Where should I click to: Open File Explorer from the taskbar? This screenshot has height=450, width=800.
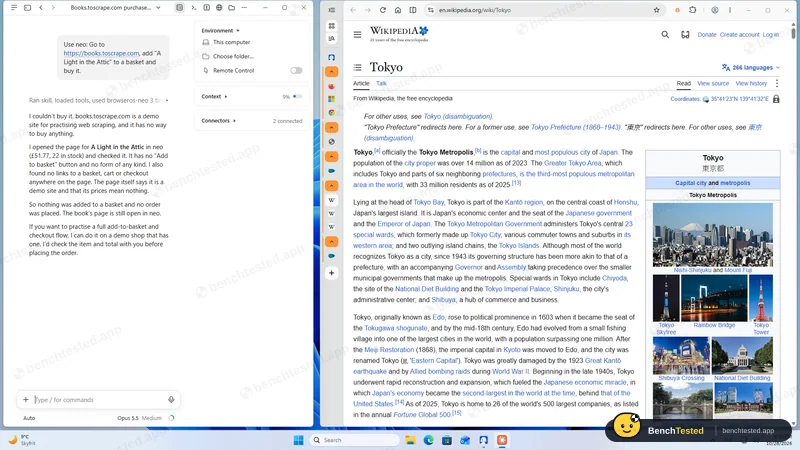pyautogui.click(x=410, y=440)
